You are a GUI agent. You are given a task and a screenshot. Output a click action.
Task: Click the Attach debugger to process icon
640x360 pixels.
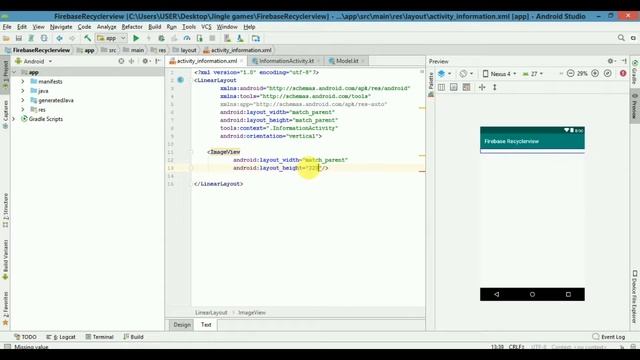[200, 38]
